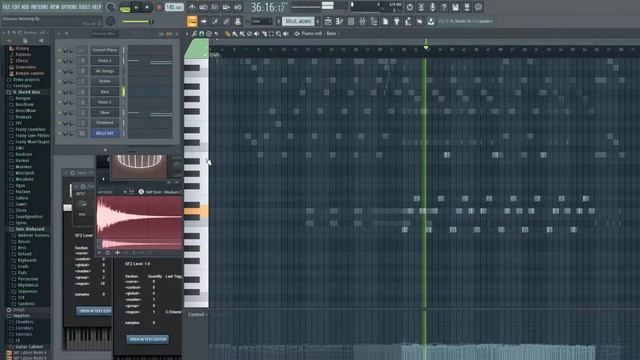This screenshot has height=360, width=640.
Task: Click the Stop button in transport
Action: tap(147, 7)
